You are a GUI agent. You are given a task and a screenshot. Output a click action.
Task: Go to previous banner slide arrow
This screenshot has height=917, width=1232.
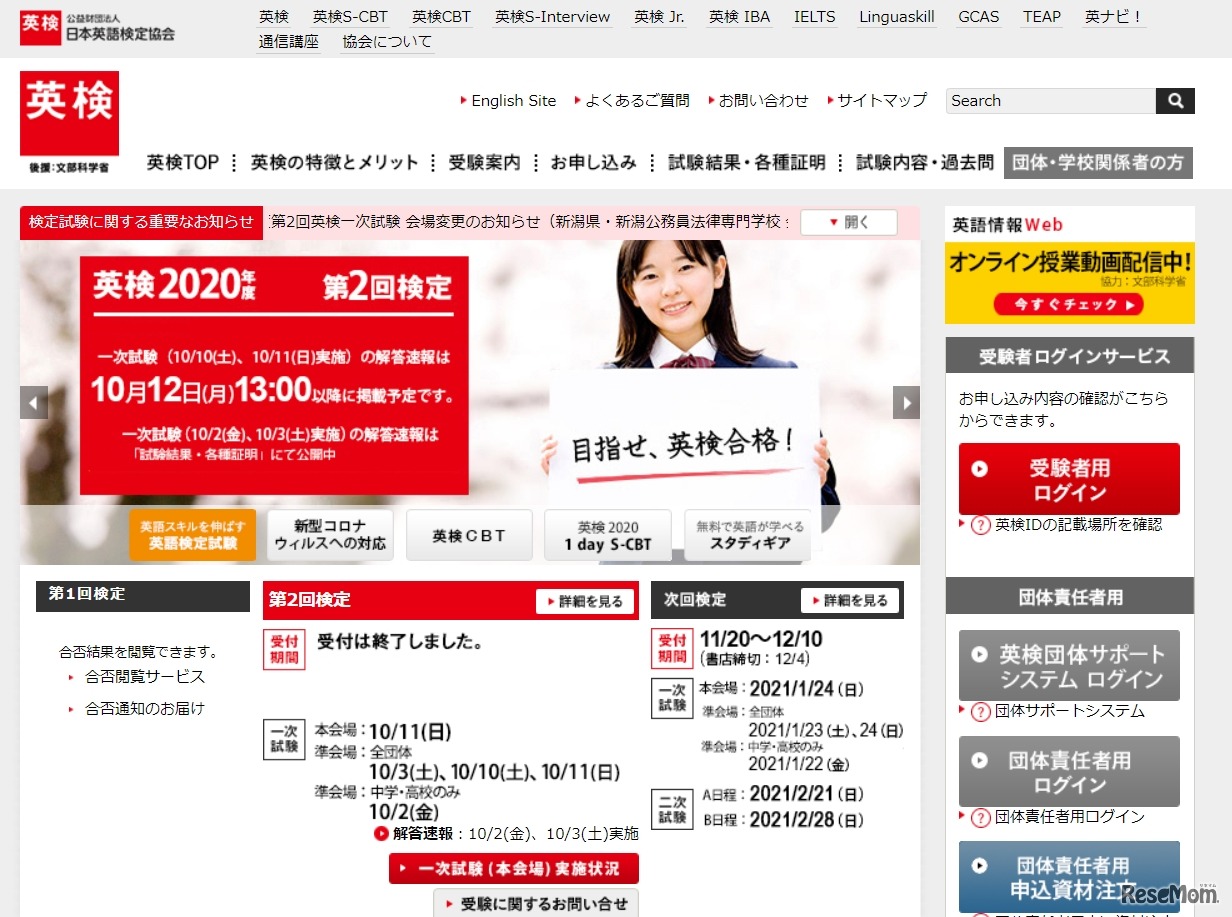[x=34, y=402]
